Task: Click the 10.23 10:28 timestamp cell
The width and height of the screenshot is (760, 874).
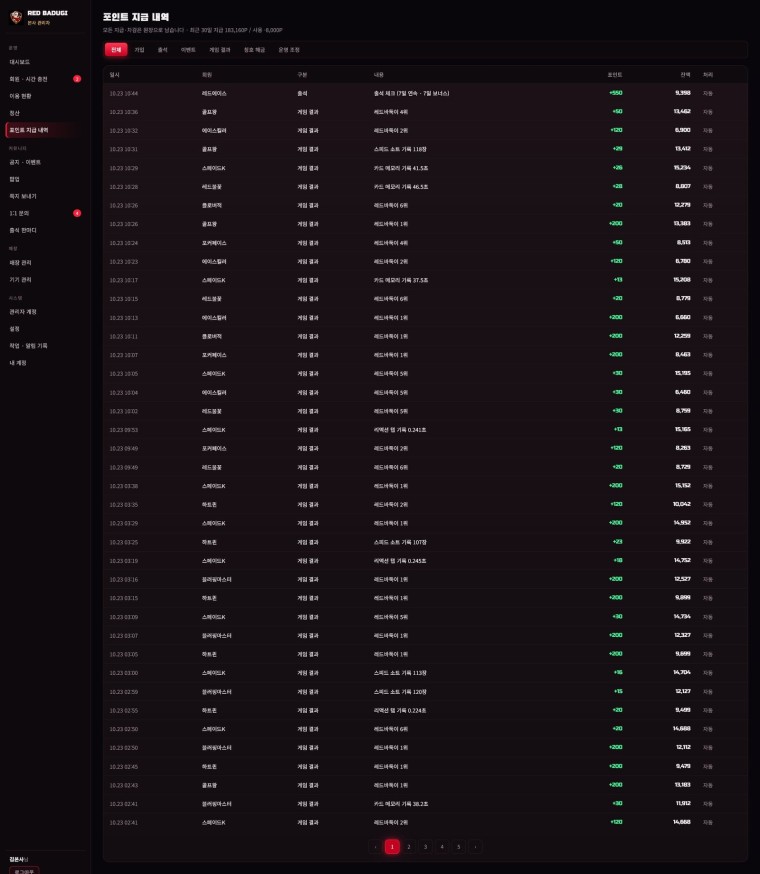Action: click(x=124, y=187)
